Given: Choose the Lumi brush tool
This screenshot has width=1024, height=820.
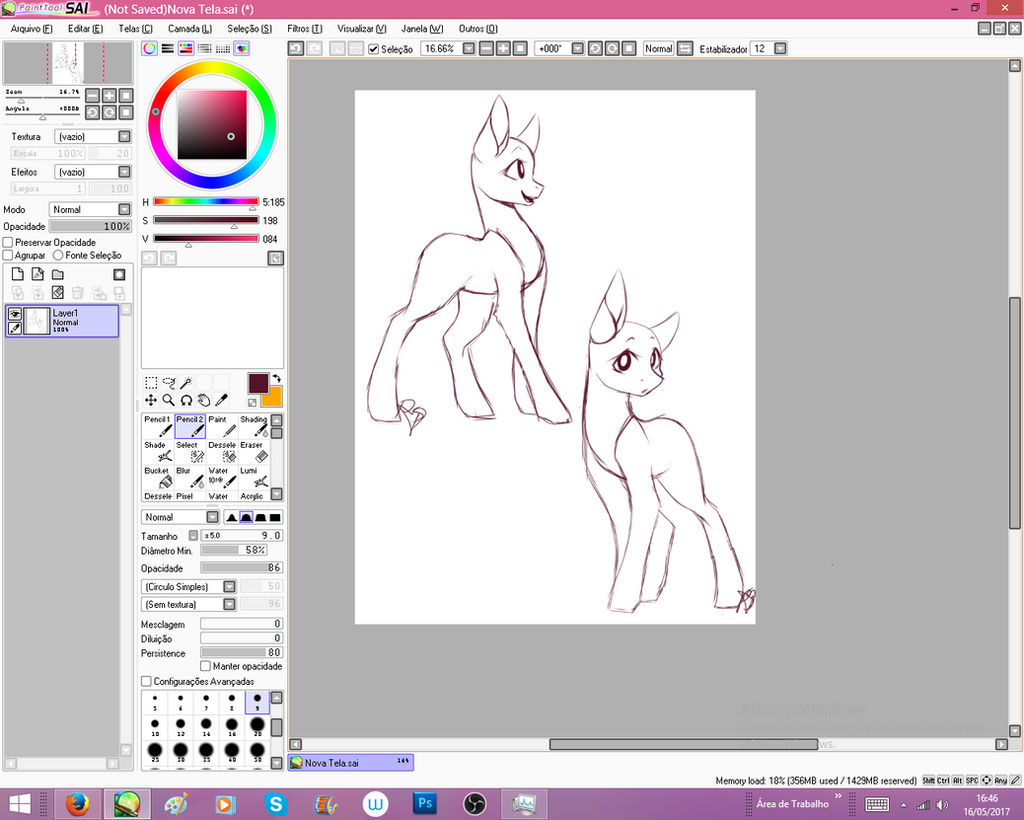Looking at the screenshot, I should click(254, 477).
